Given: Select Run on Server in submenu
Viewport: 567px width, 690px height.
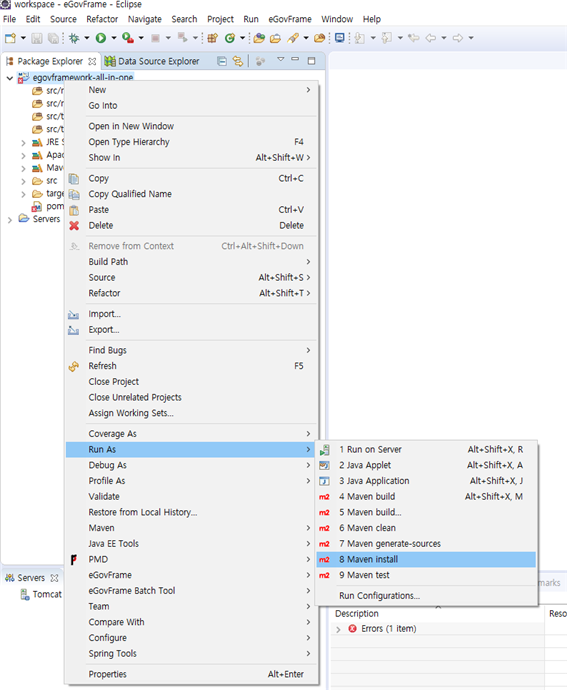Looking at the screenshot, I should tap(426, 450).
